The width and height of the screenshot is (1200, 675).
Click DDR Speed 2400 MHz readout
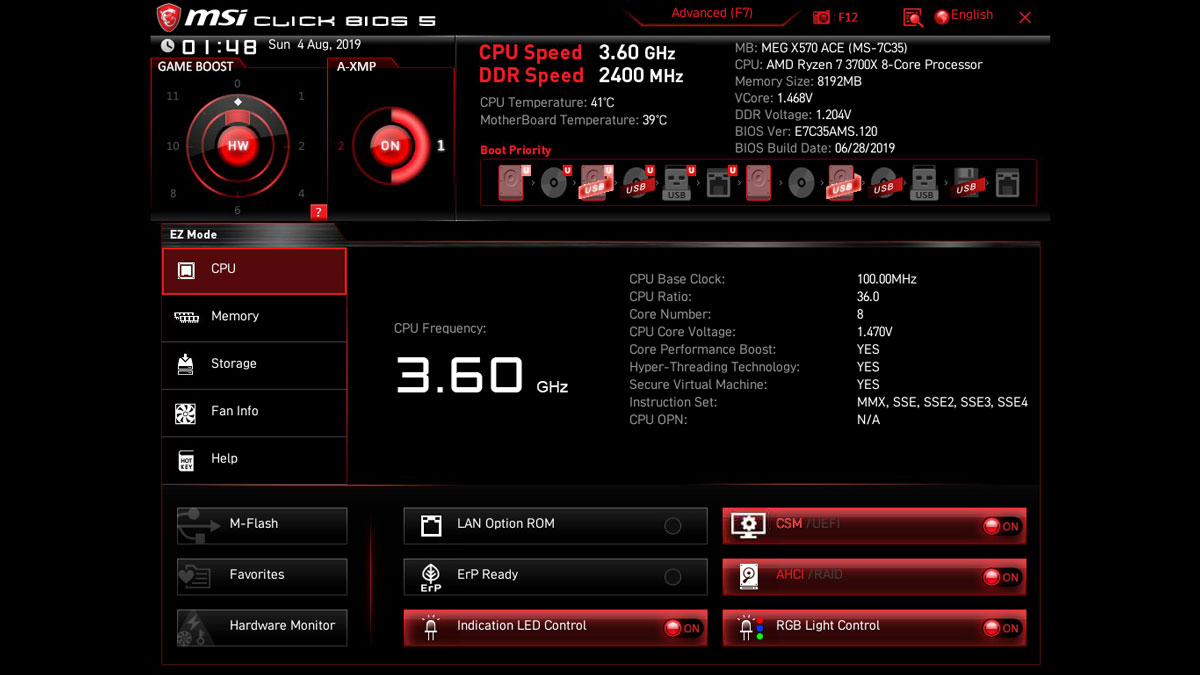point(581,76)
